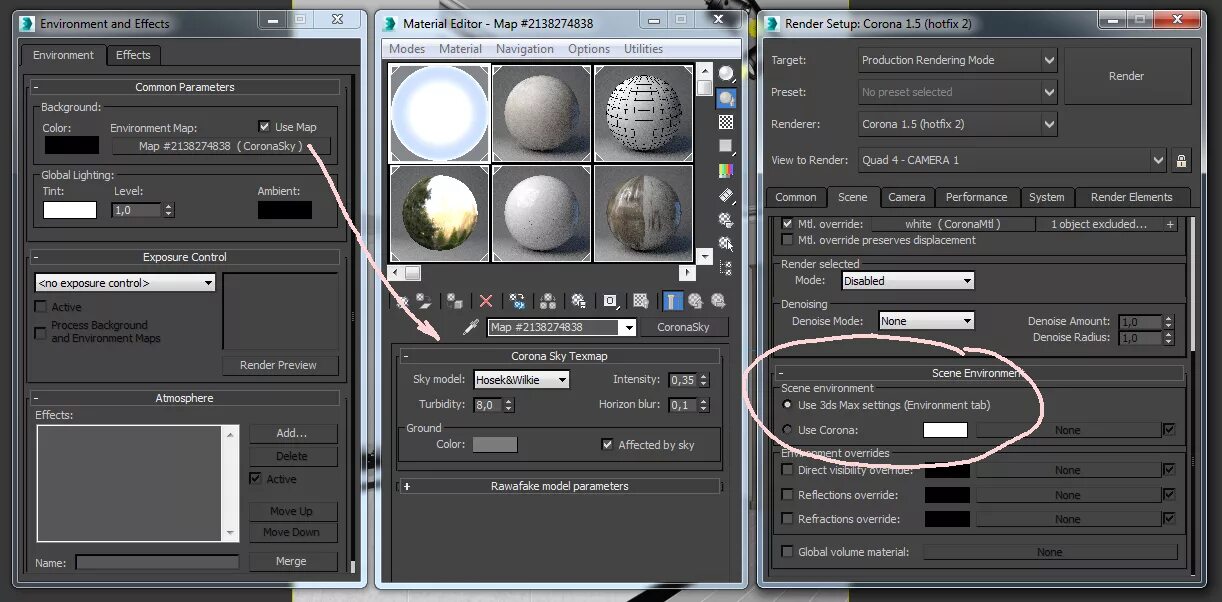
Task: Open the Utilities menu in Material Editor
Action: 643,49
